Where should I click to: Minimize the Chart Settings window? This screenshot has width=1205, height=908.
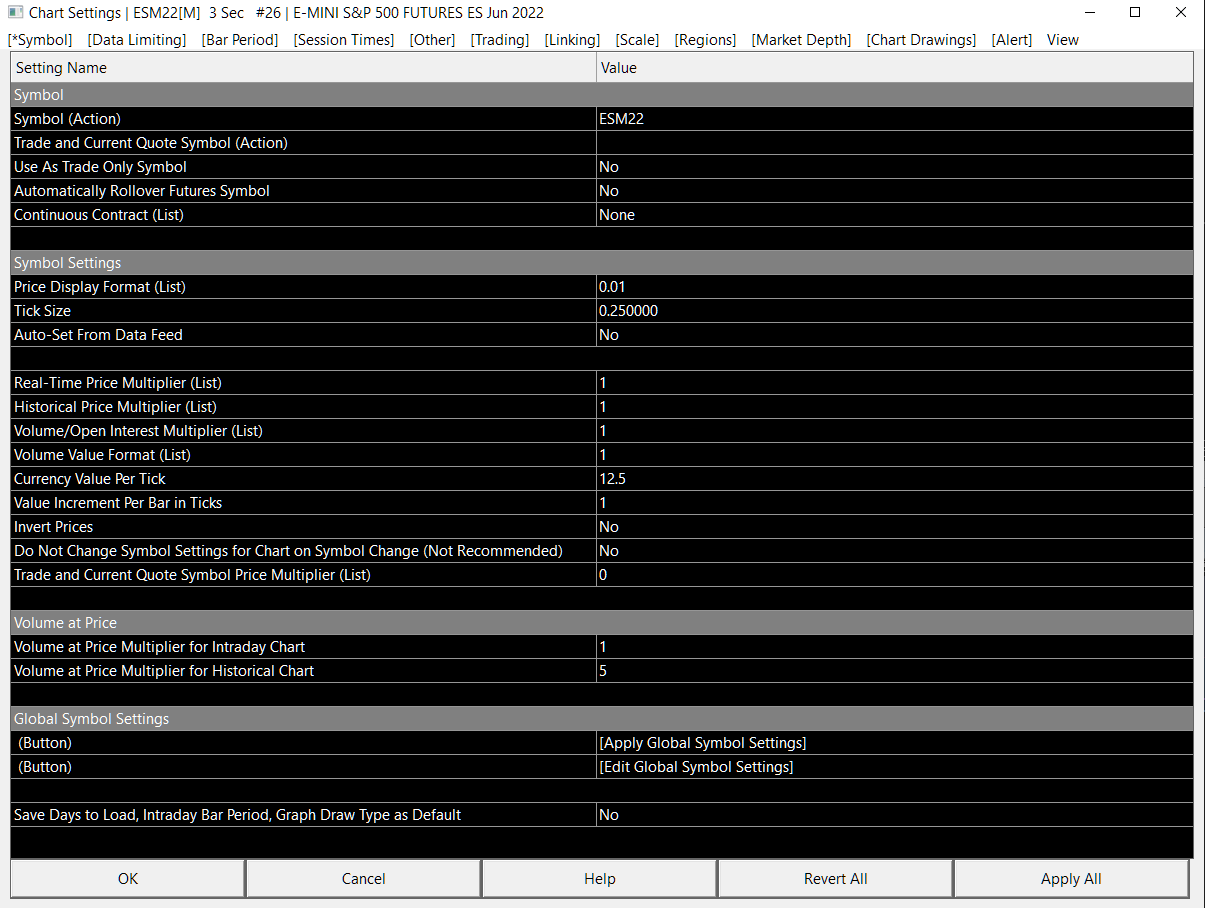coord(1089,13)
